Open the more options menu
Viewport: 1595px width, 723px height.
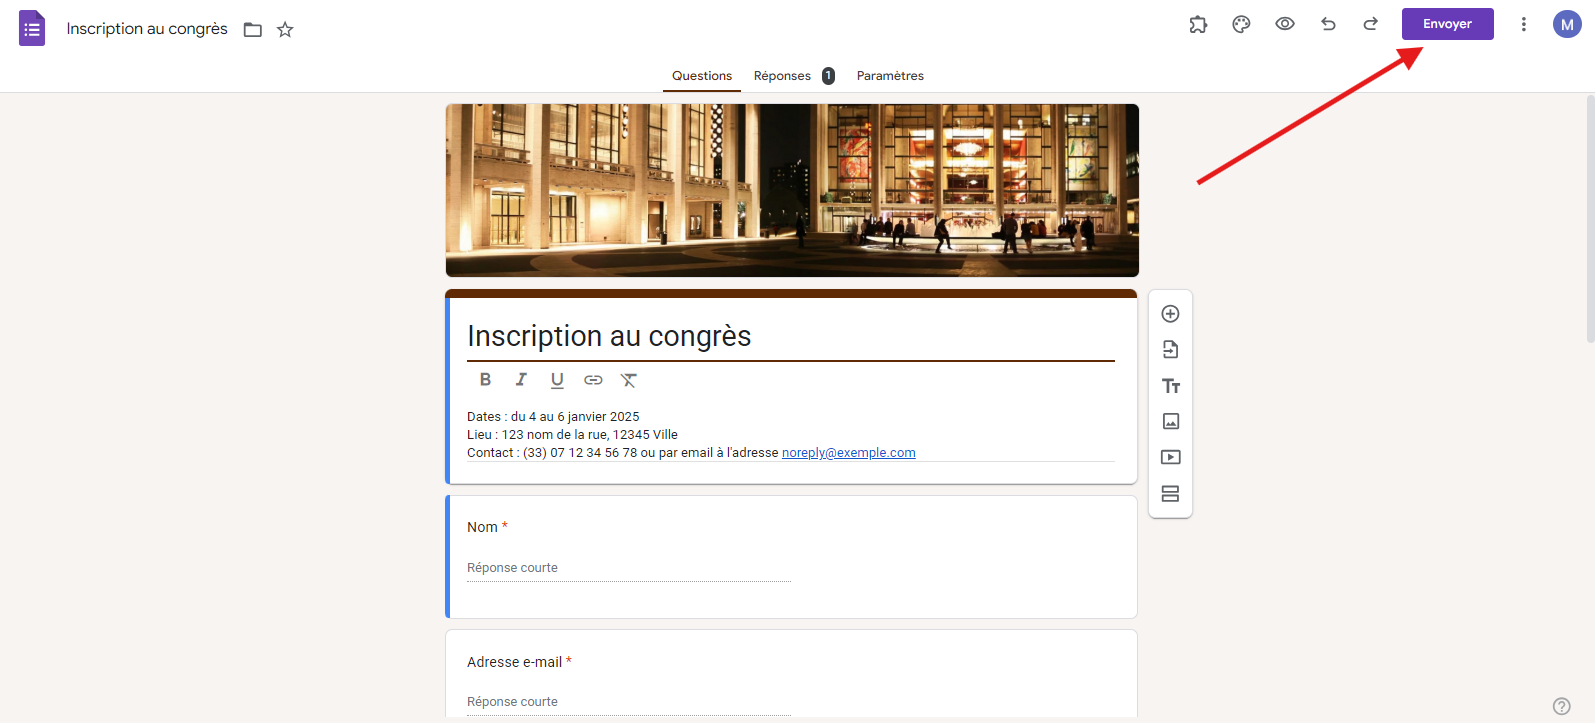pos(1523,24)
